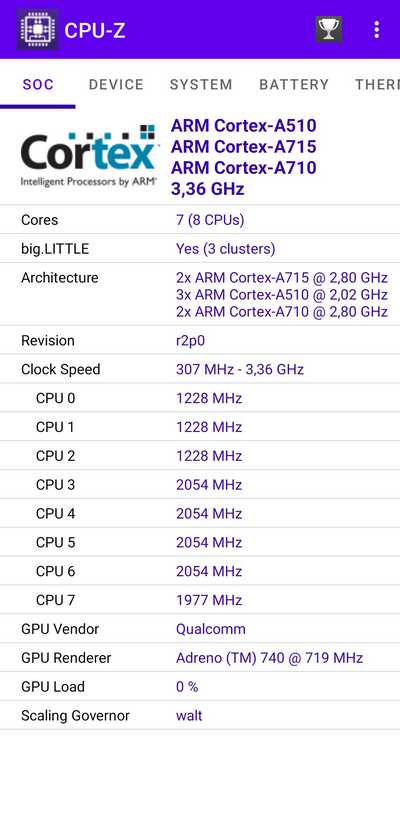Image resolution: width=400 pixels, height=814 pixels.
Task: Open the BATTERY tab
Action: tap(294, 85)
